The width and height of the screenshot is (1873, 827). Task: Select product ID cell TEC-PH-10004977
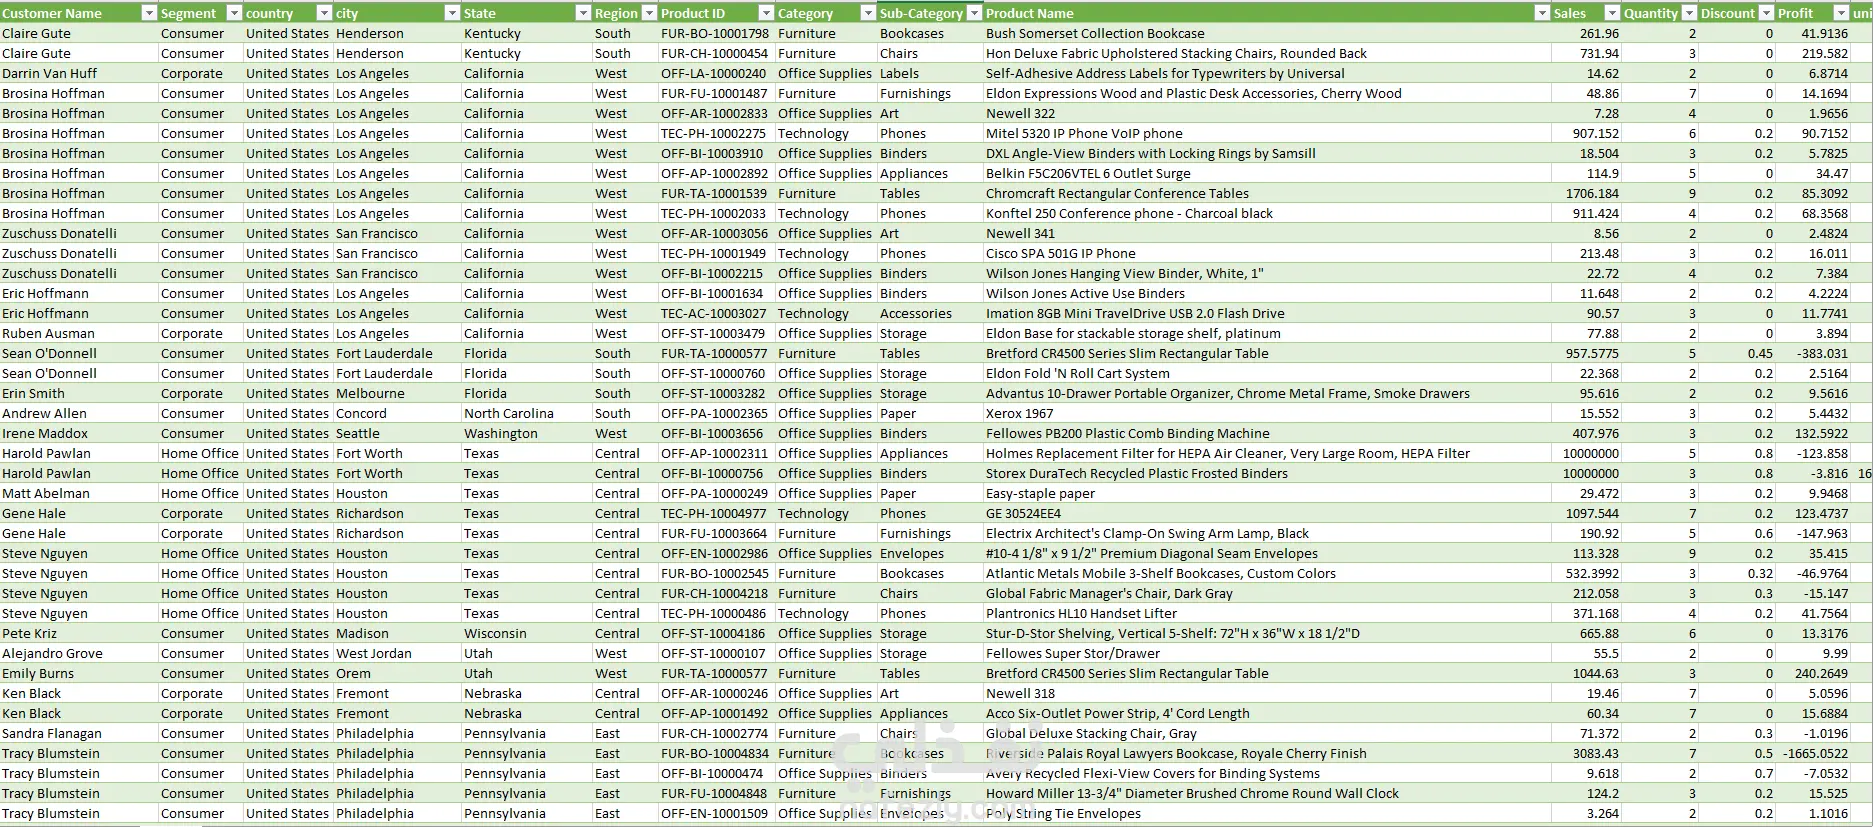715,513
